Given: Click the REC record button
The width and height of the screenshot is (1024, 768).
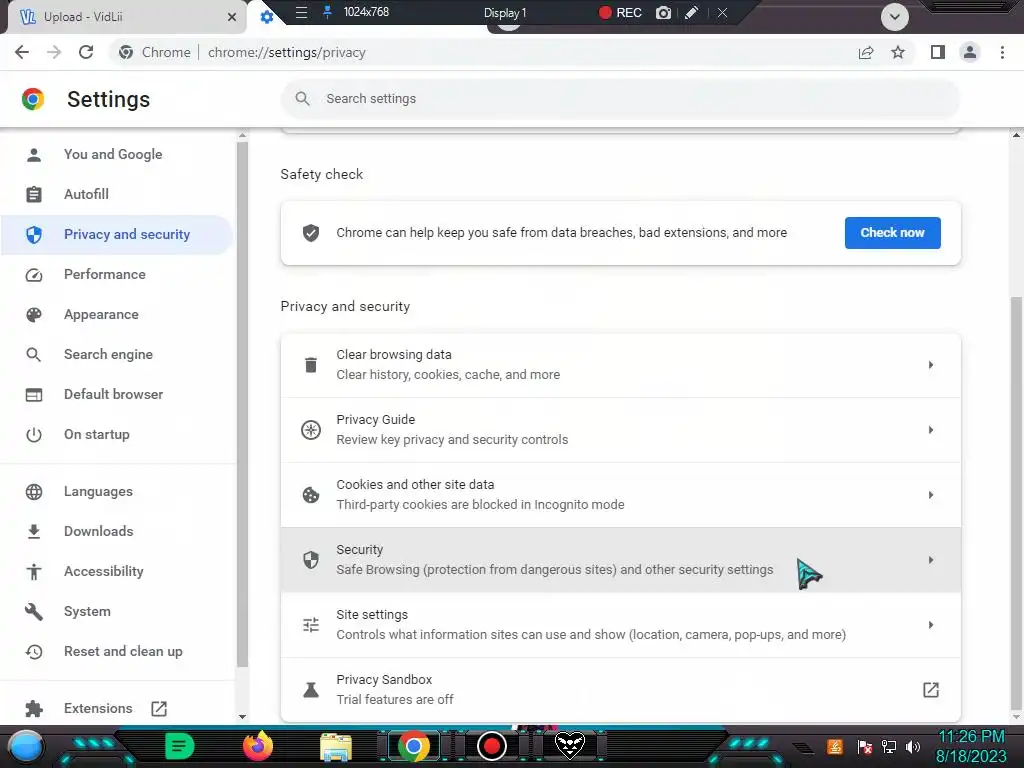Looking at the screenshot, I should pyautogui.click(x=620, y=12).
